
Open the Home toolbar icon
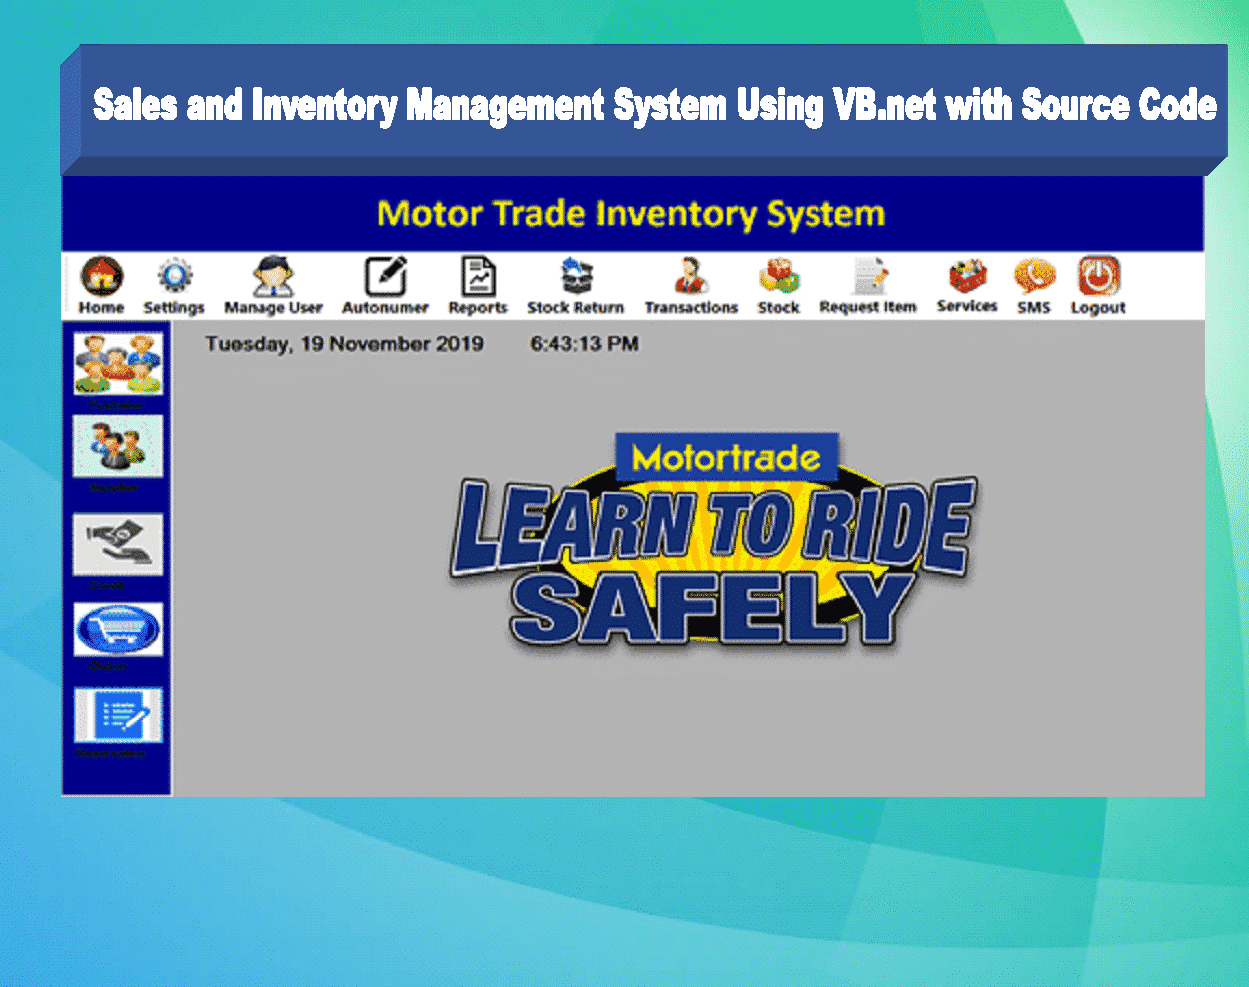click(x=101, y=276)
